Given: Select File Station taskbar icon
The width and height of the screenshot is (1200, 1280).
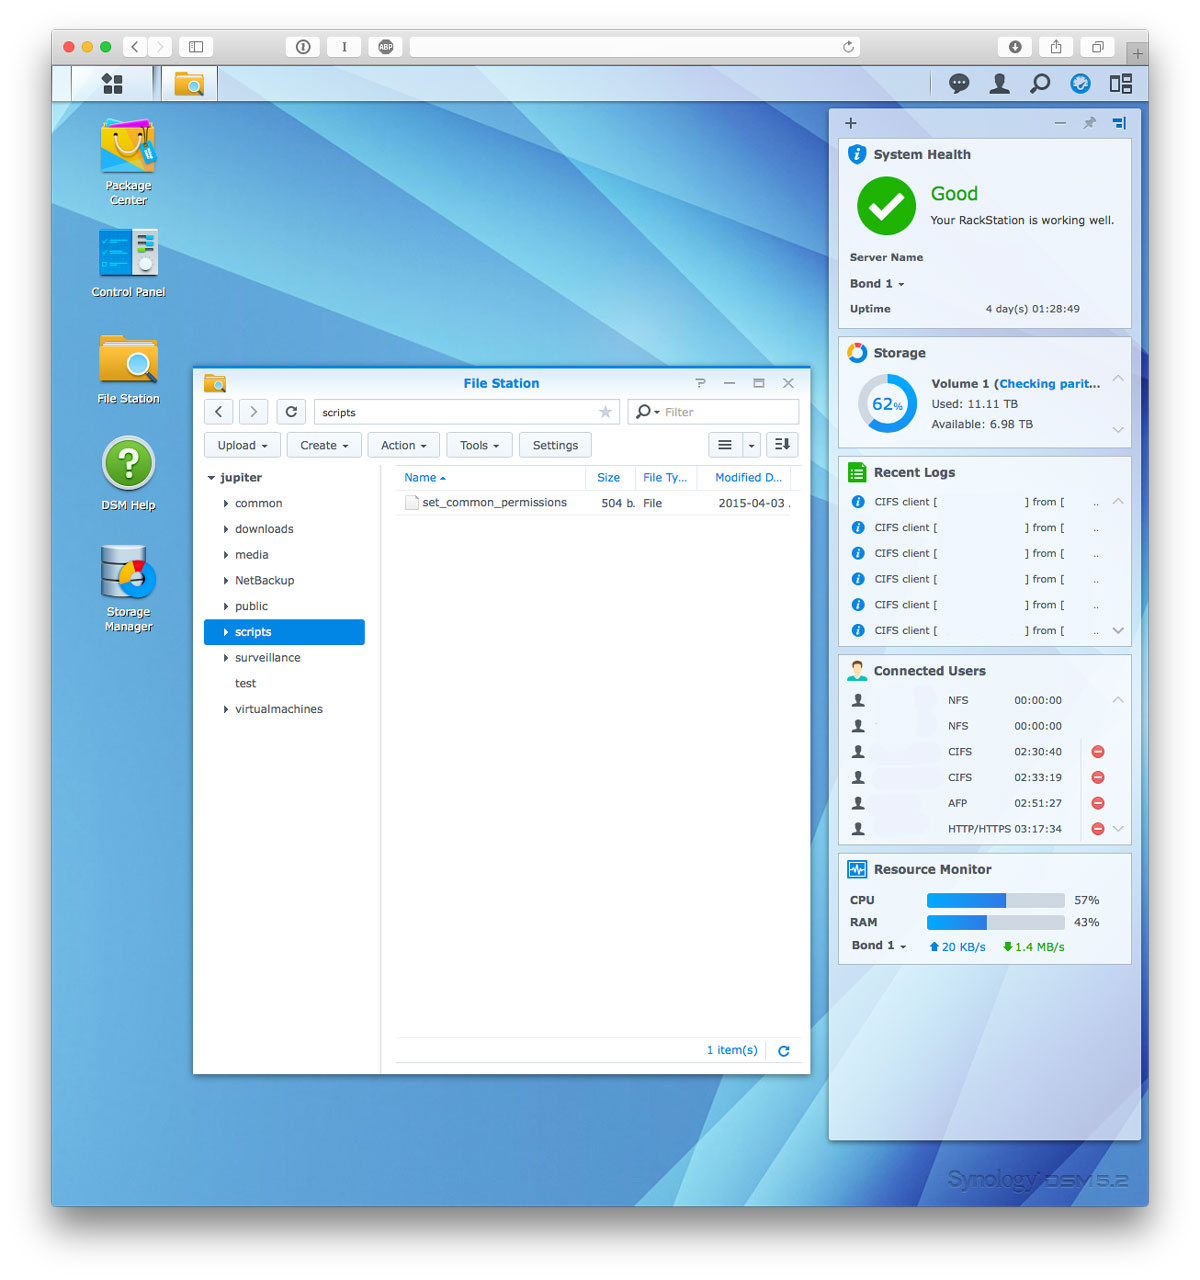Looking at the screenshot, I should (189, 84).
